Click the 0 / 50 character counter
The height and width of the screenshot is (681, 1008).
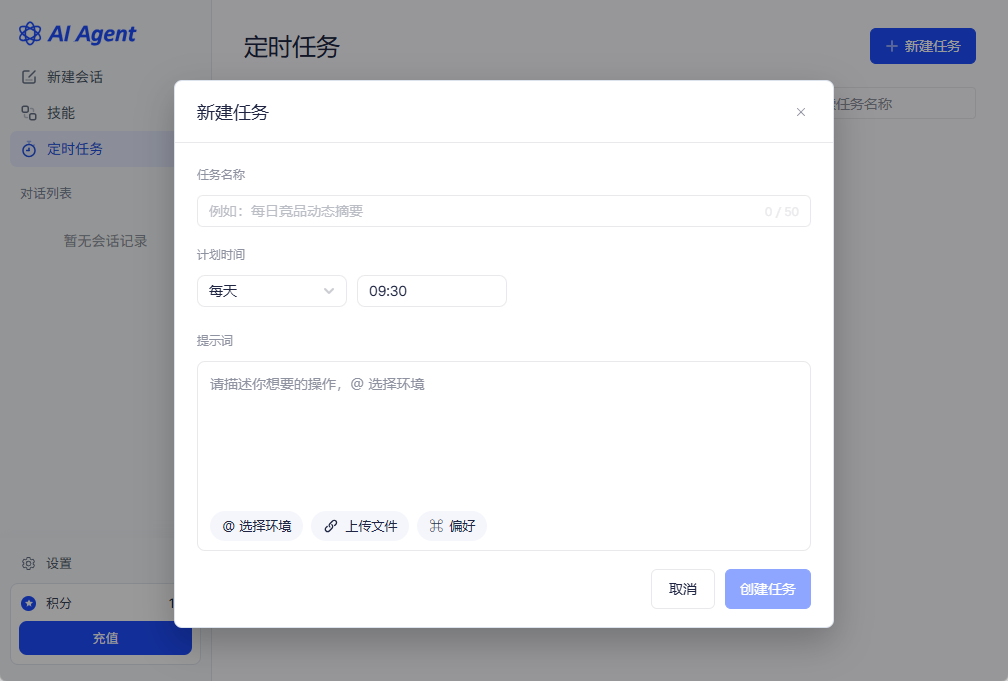782,212
